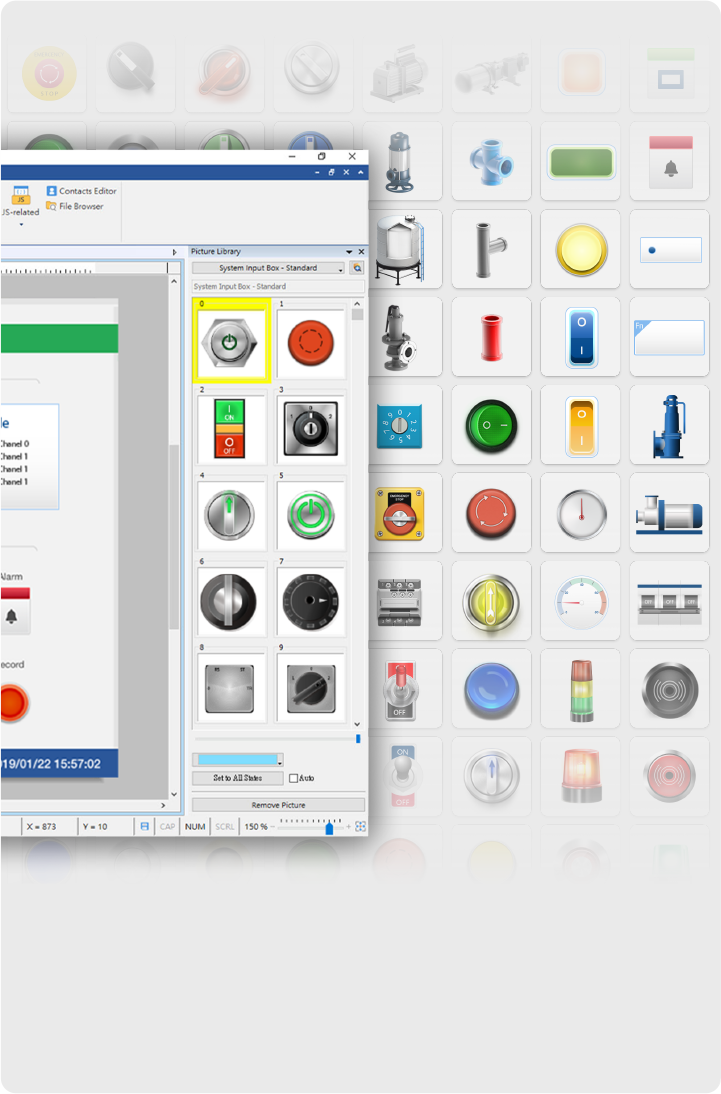Select the green power button picture 5
Screen dimensions: 721x1094
pos(311,516)
